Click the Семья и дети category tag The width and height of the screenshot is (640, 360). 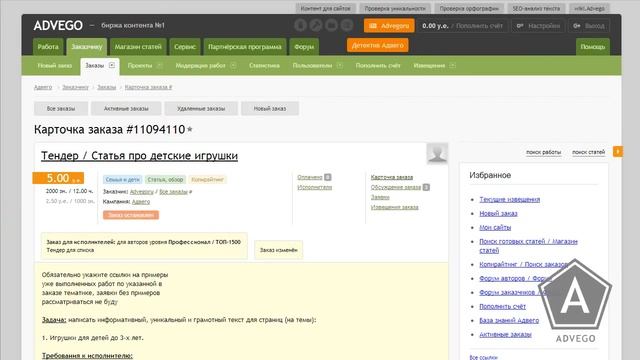(x=122, y=180)
